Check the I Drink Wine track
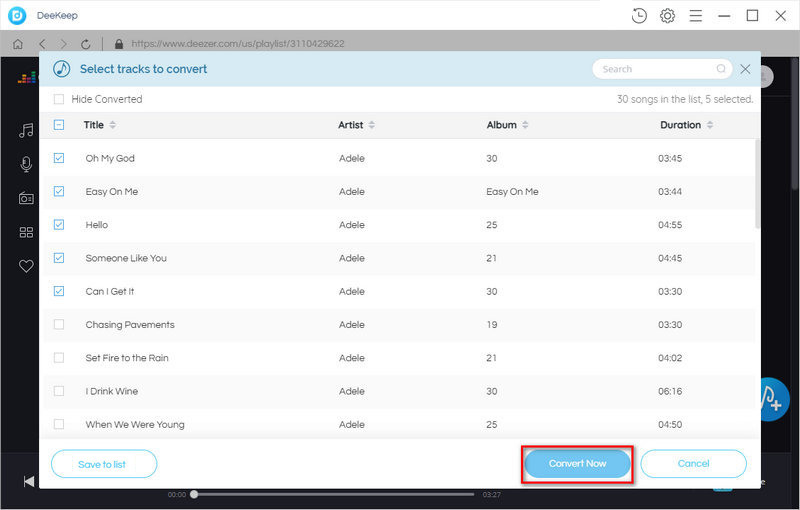Image resolution: width=800 pixels, height=510 pixels. click(x=59, y=391)
